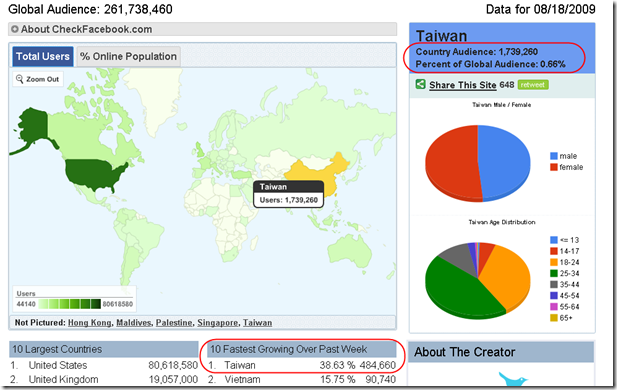This screenshot has width=617, height=390.
Task: Click the green 25-34 age legend swatch
Action: point(554,273)
